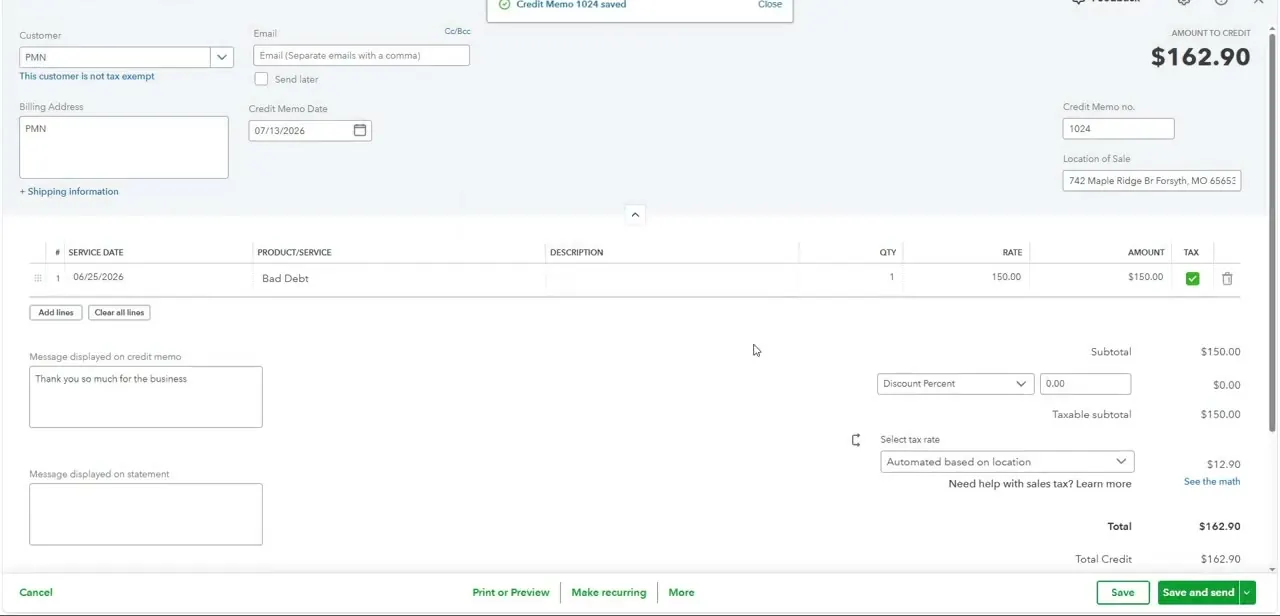Click the Total Credit label
The width and height of the screenshot is (1280, 616).
coord(1103,560)
